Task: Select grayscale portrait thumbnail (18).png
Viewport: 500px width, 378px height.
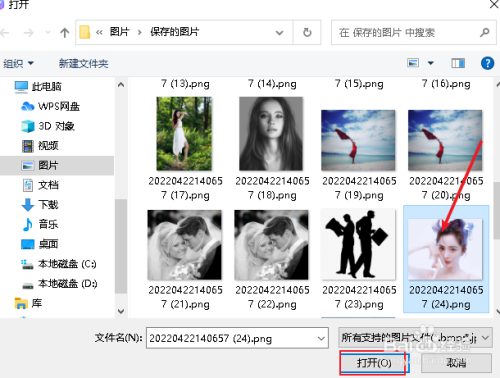Action: (x=271, y=134)
